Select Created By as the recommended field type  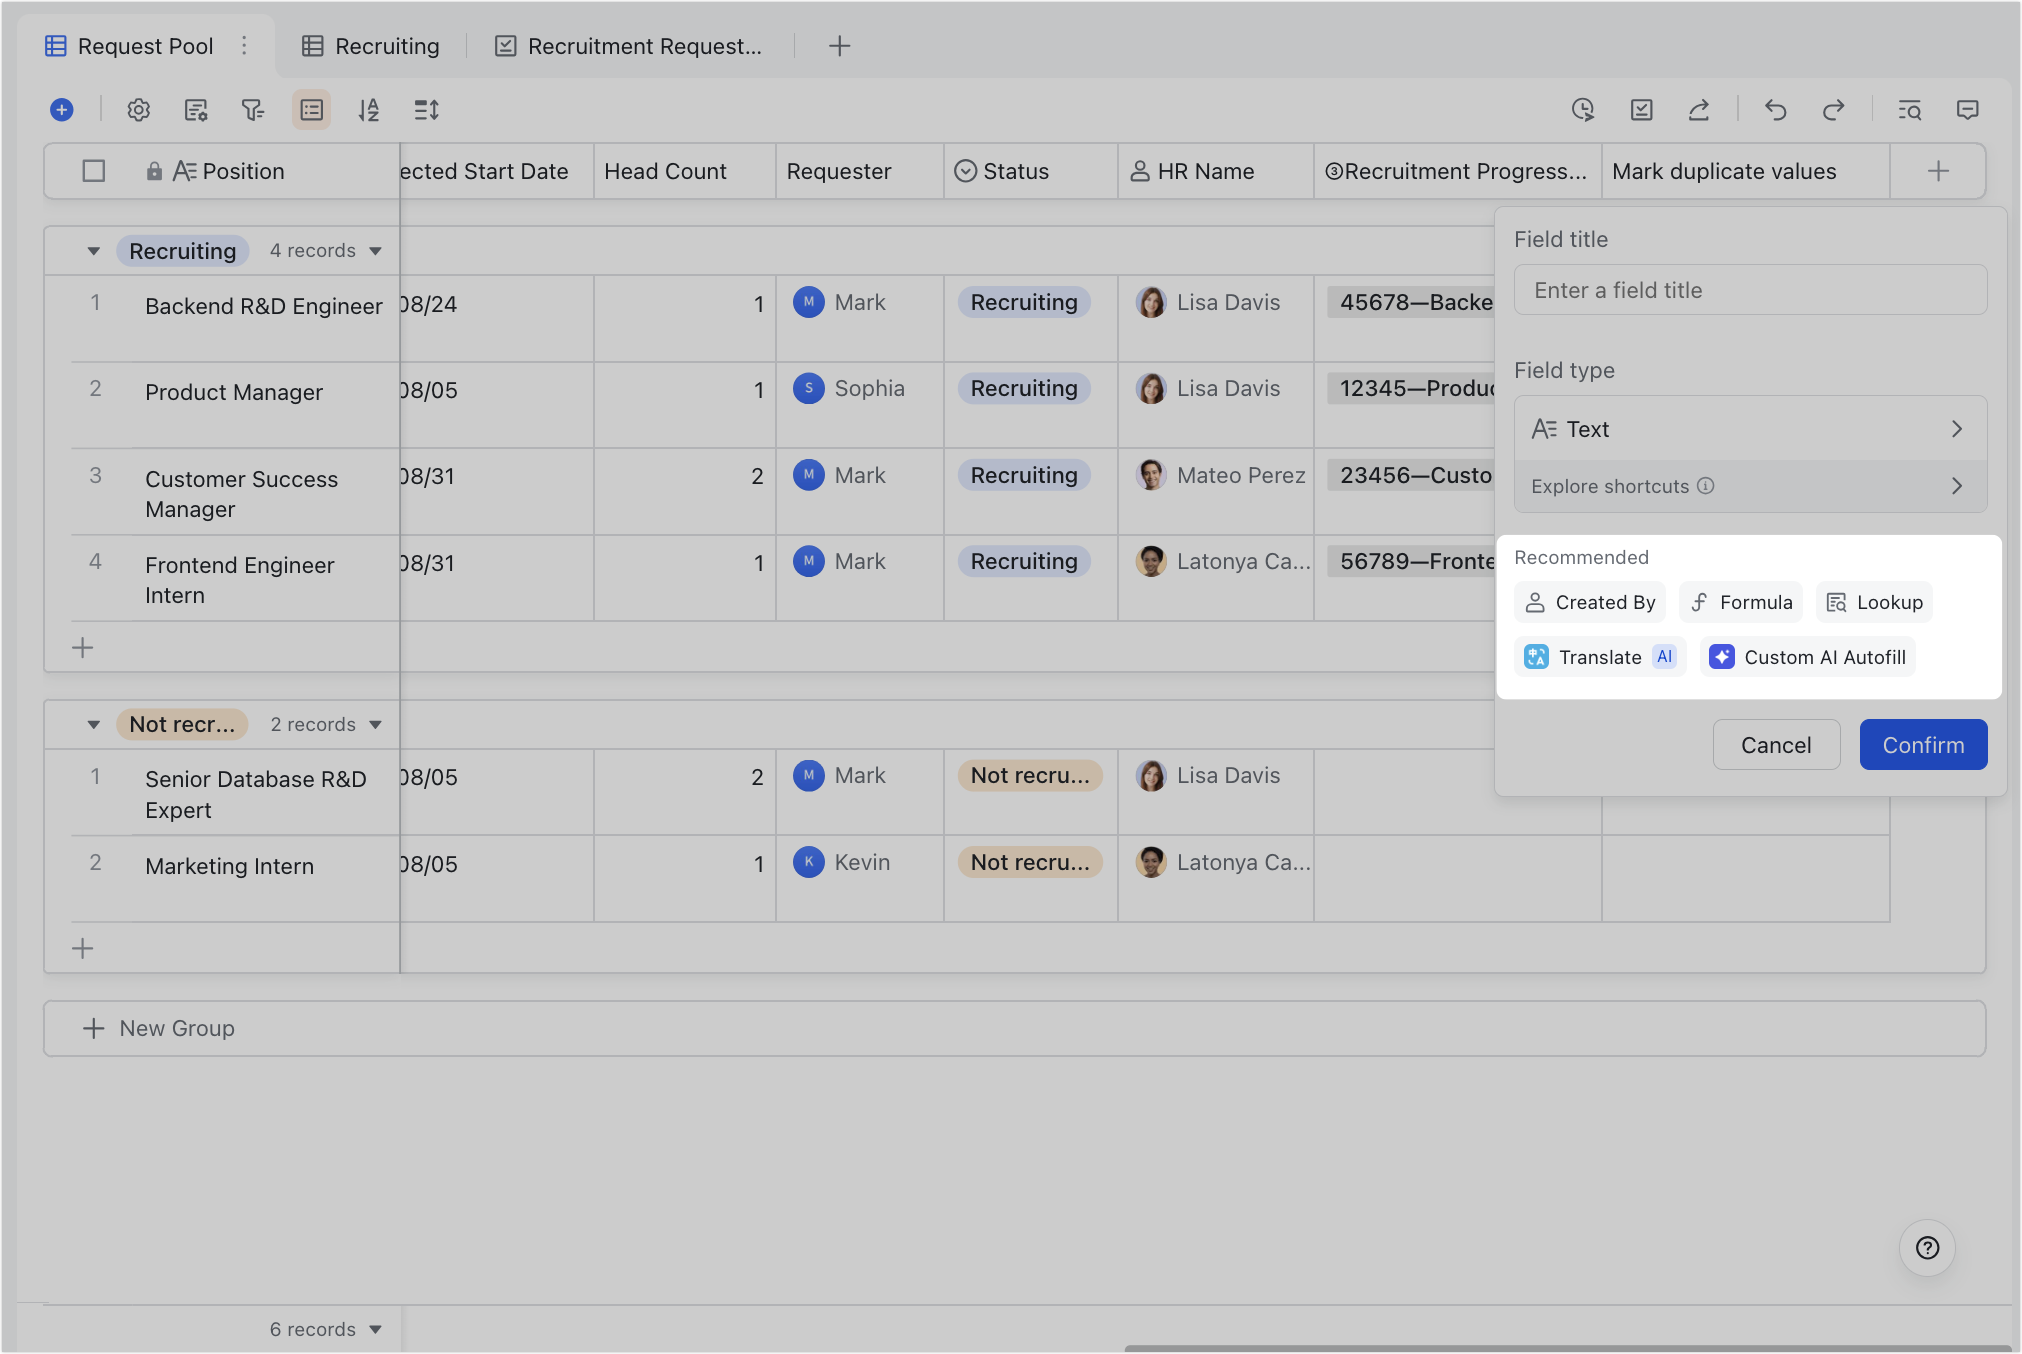coord(1589,602)
